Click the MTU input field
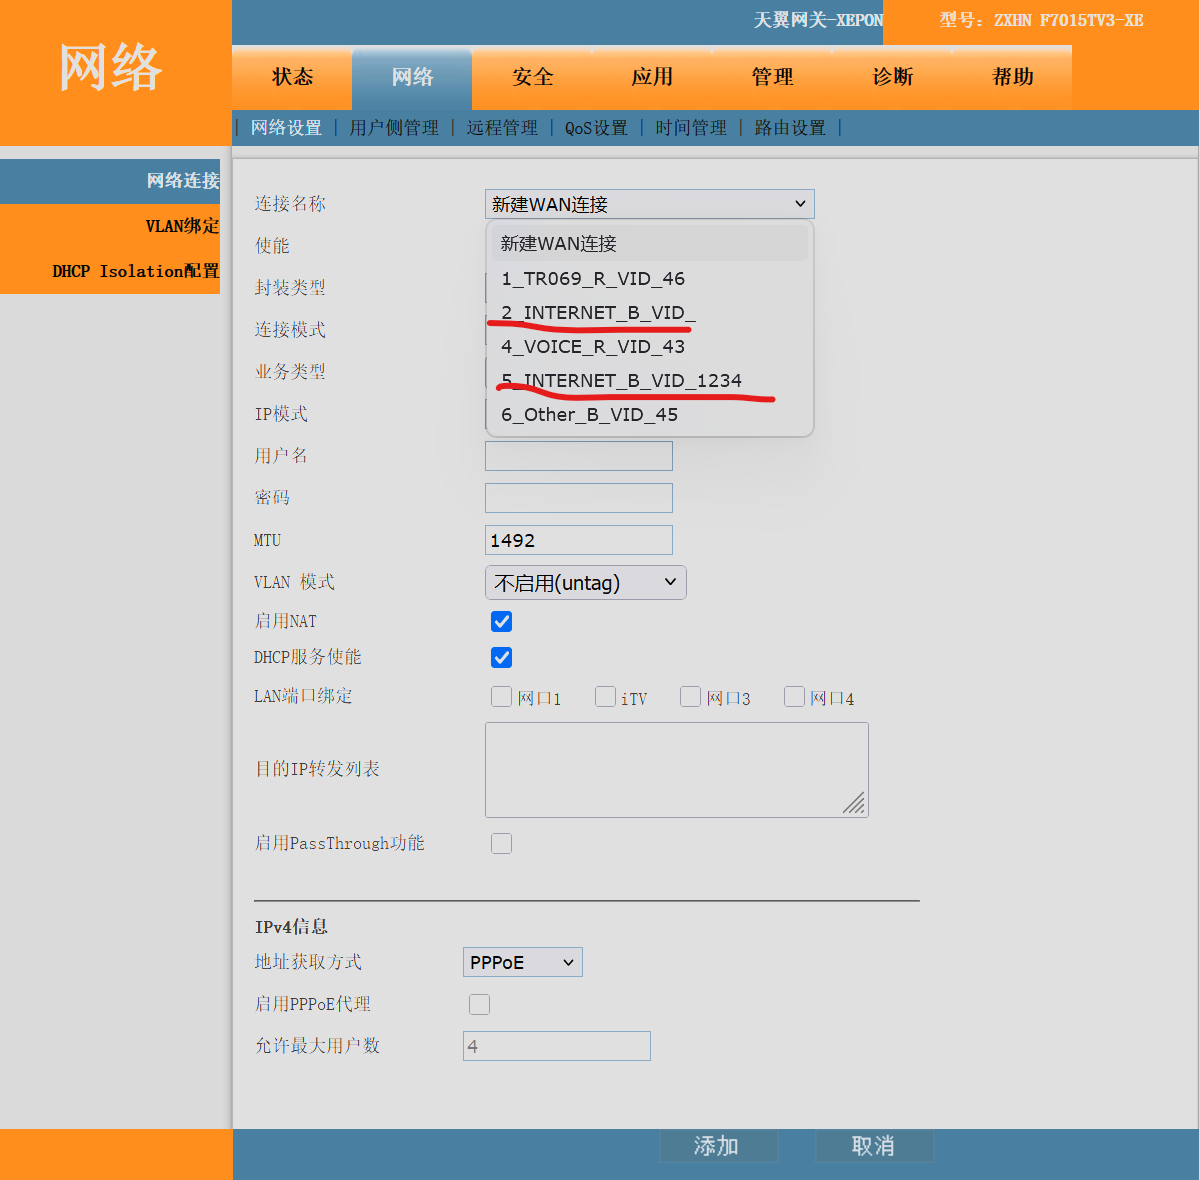 click(578, 541)
